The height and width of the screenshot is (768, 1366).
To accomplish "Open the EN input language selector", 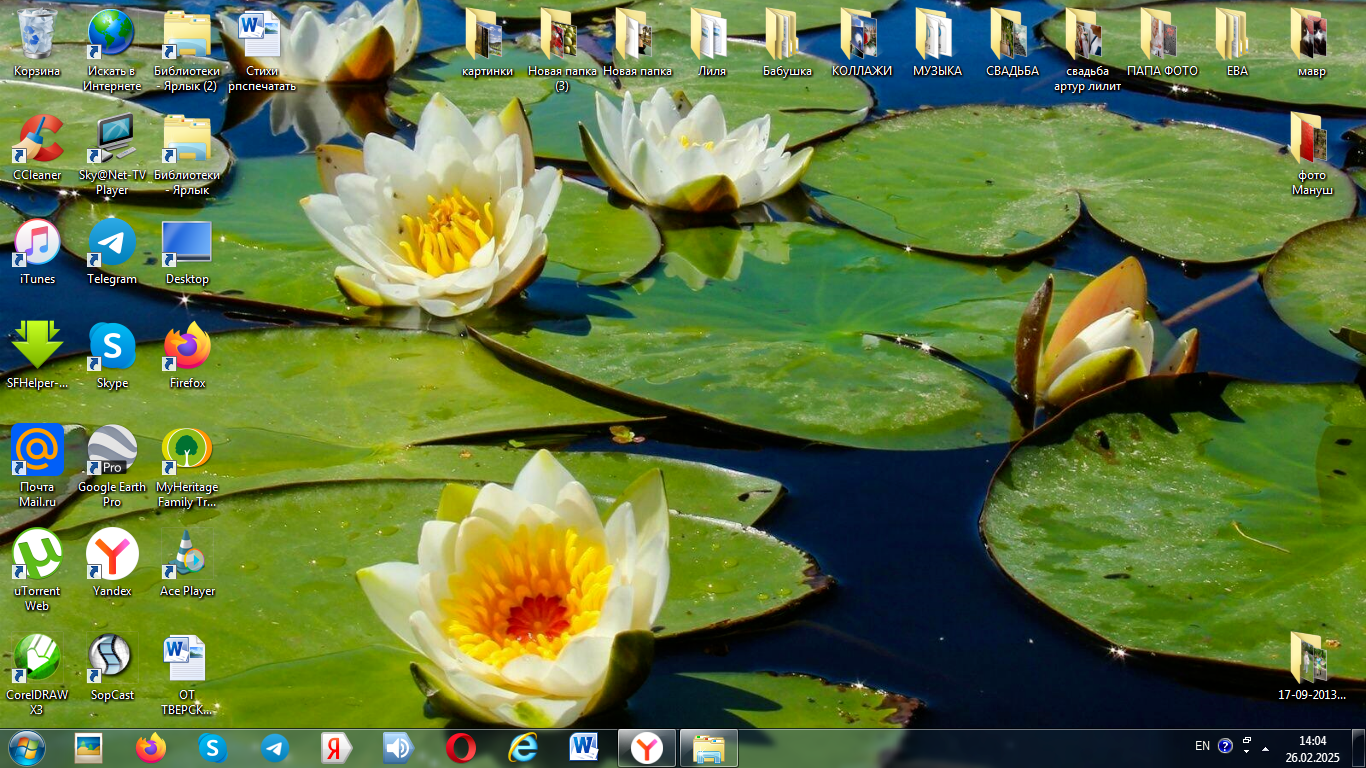I will [1202, 746].
